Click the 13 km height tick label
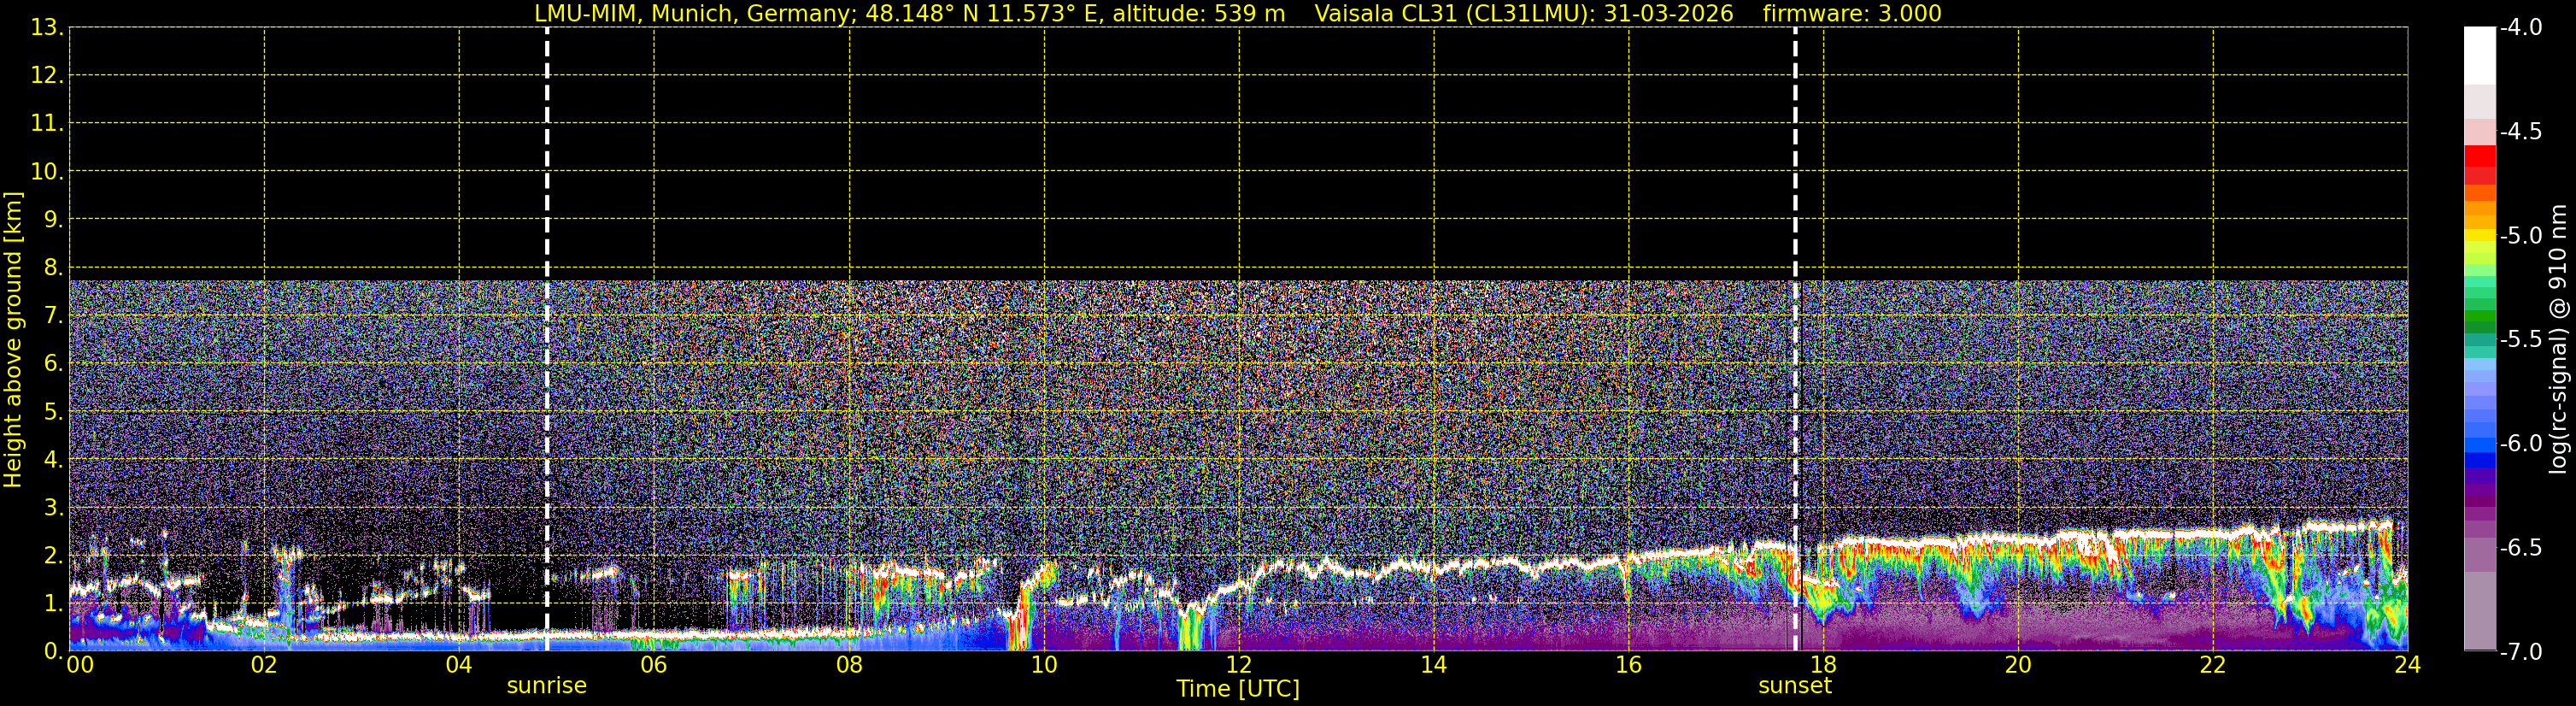Viewport: 2576px width, 706px height. point(46,28)
